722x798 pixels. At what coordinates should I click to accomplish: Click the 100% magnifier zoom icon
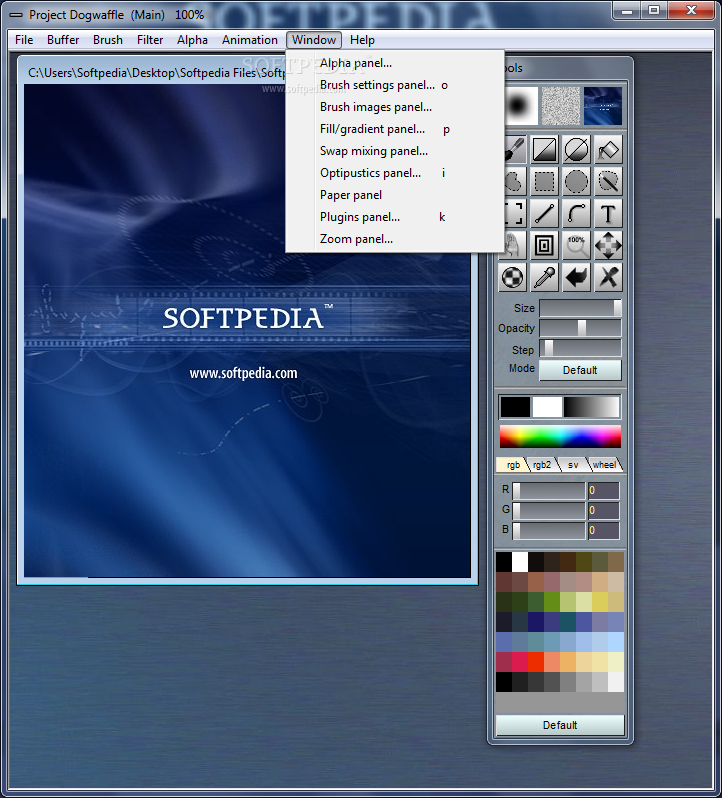[x=576, y=245]
